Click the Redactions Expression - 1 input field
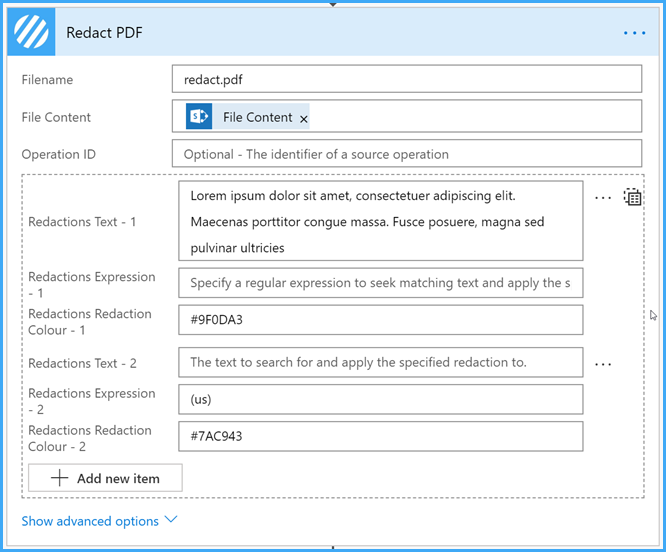Viewport: 666px width, 552px height. [381, 283]
